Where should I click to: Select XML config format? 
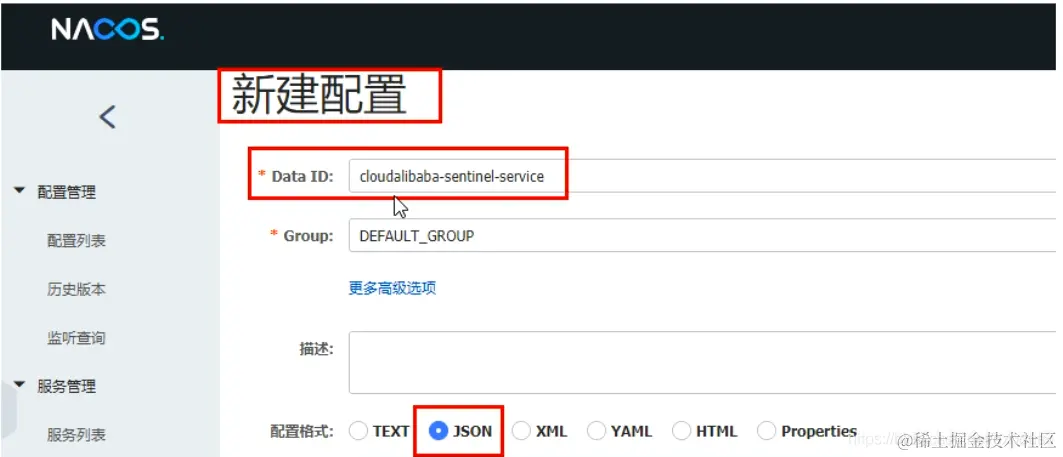coord(521,431)
